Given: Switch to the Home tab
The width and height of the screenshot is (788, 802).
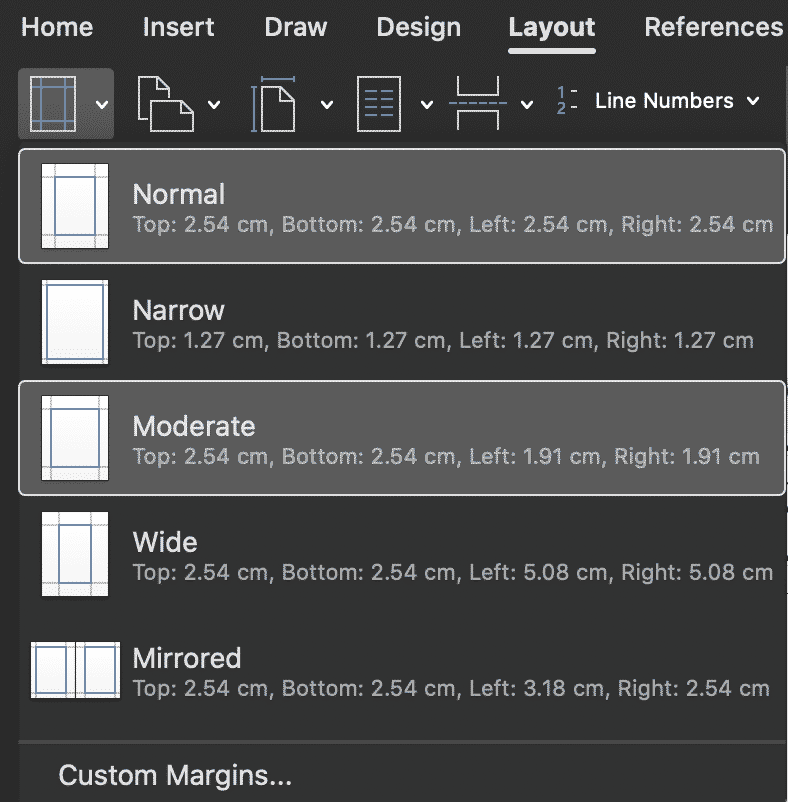Looking at the screenshot, I should [x=56, y=27].
